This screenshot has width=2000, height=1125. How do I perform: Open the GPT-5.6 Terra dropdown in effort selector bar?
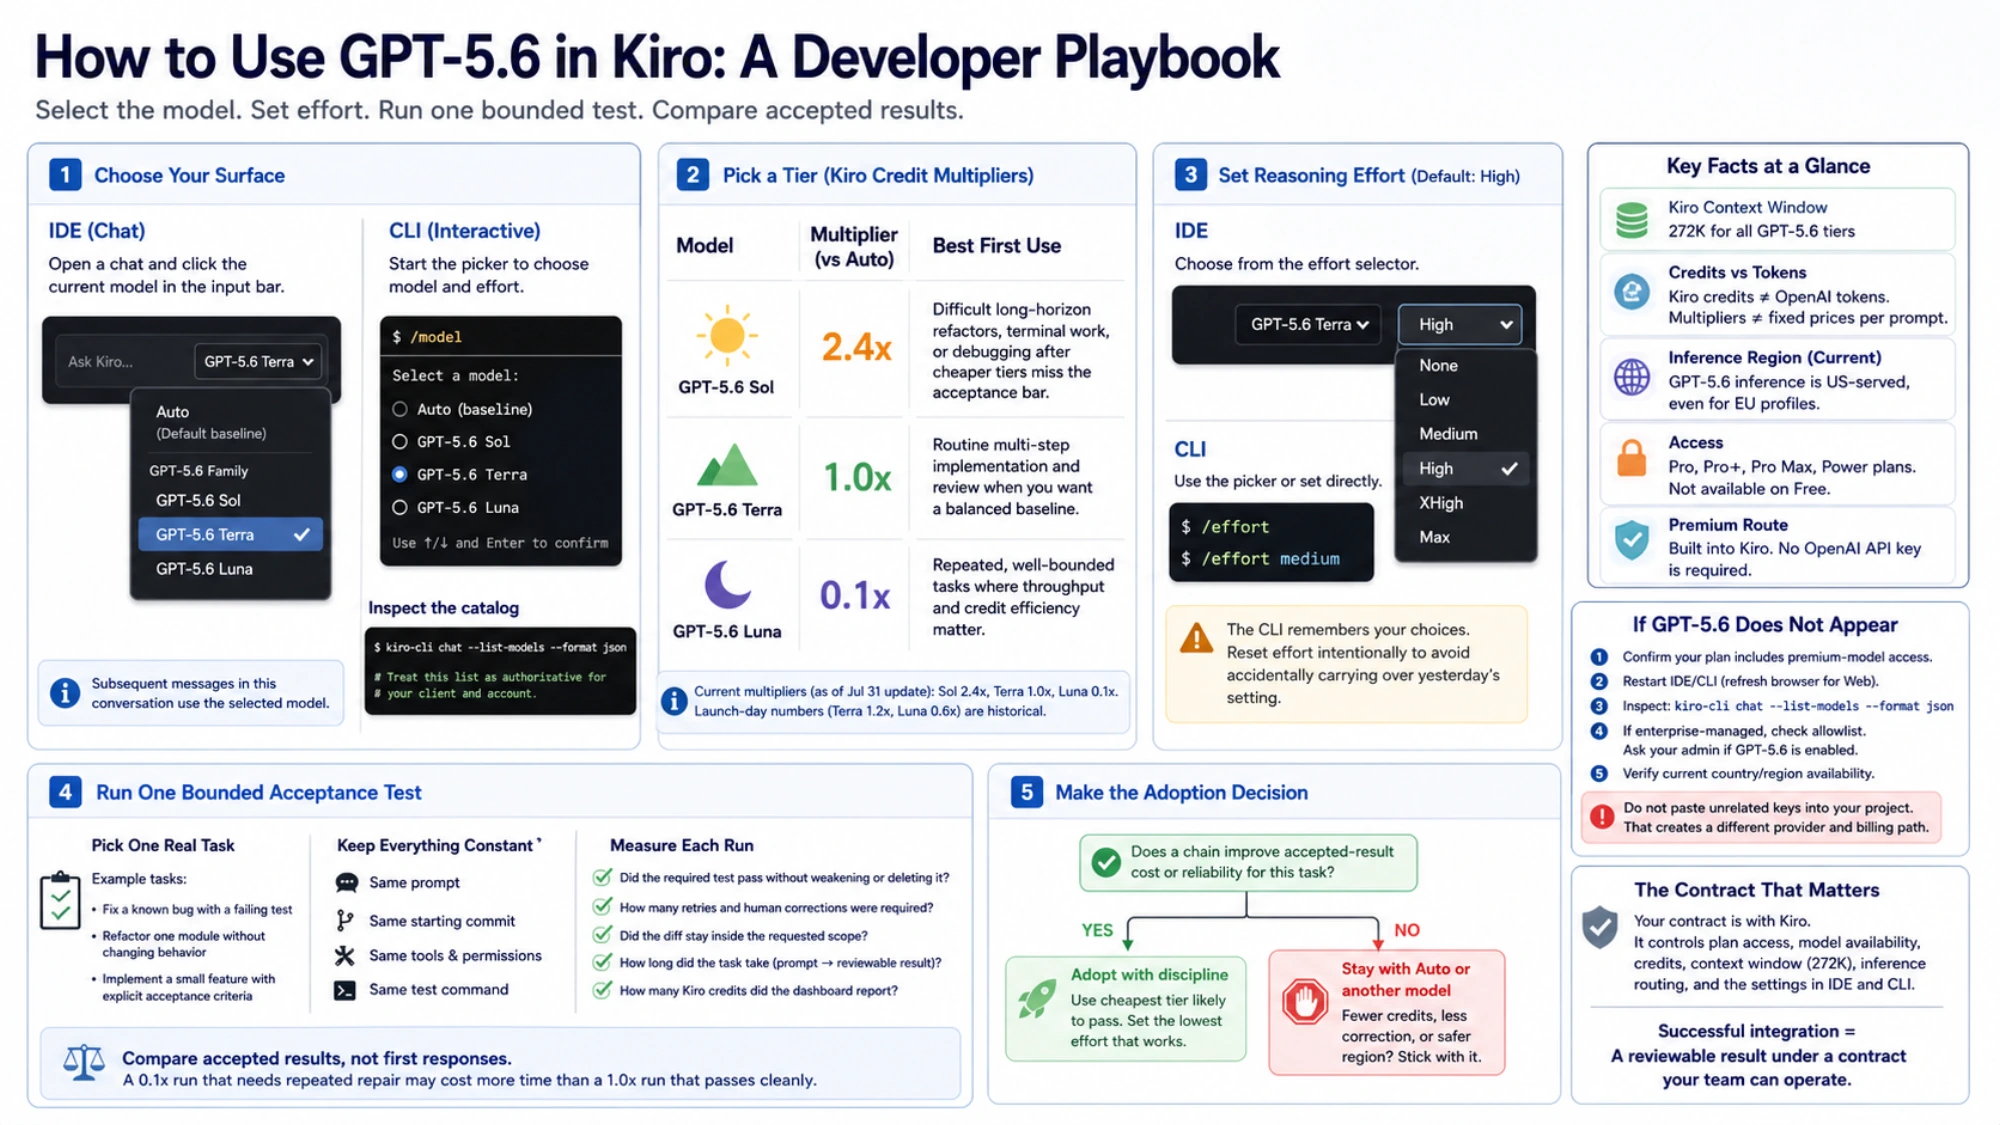click(x=1308, y=324)
